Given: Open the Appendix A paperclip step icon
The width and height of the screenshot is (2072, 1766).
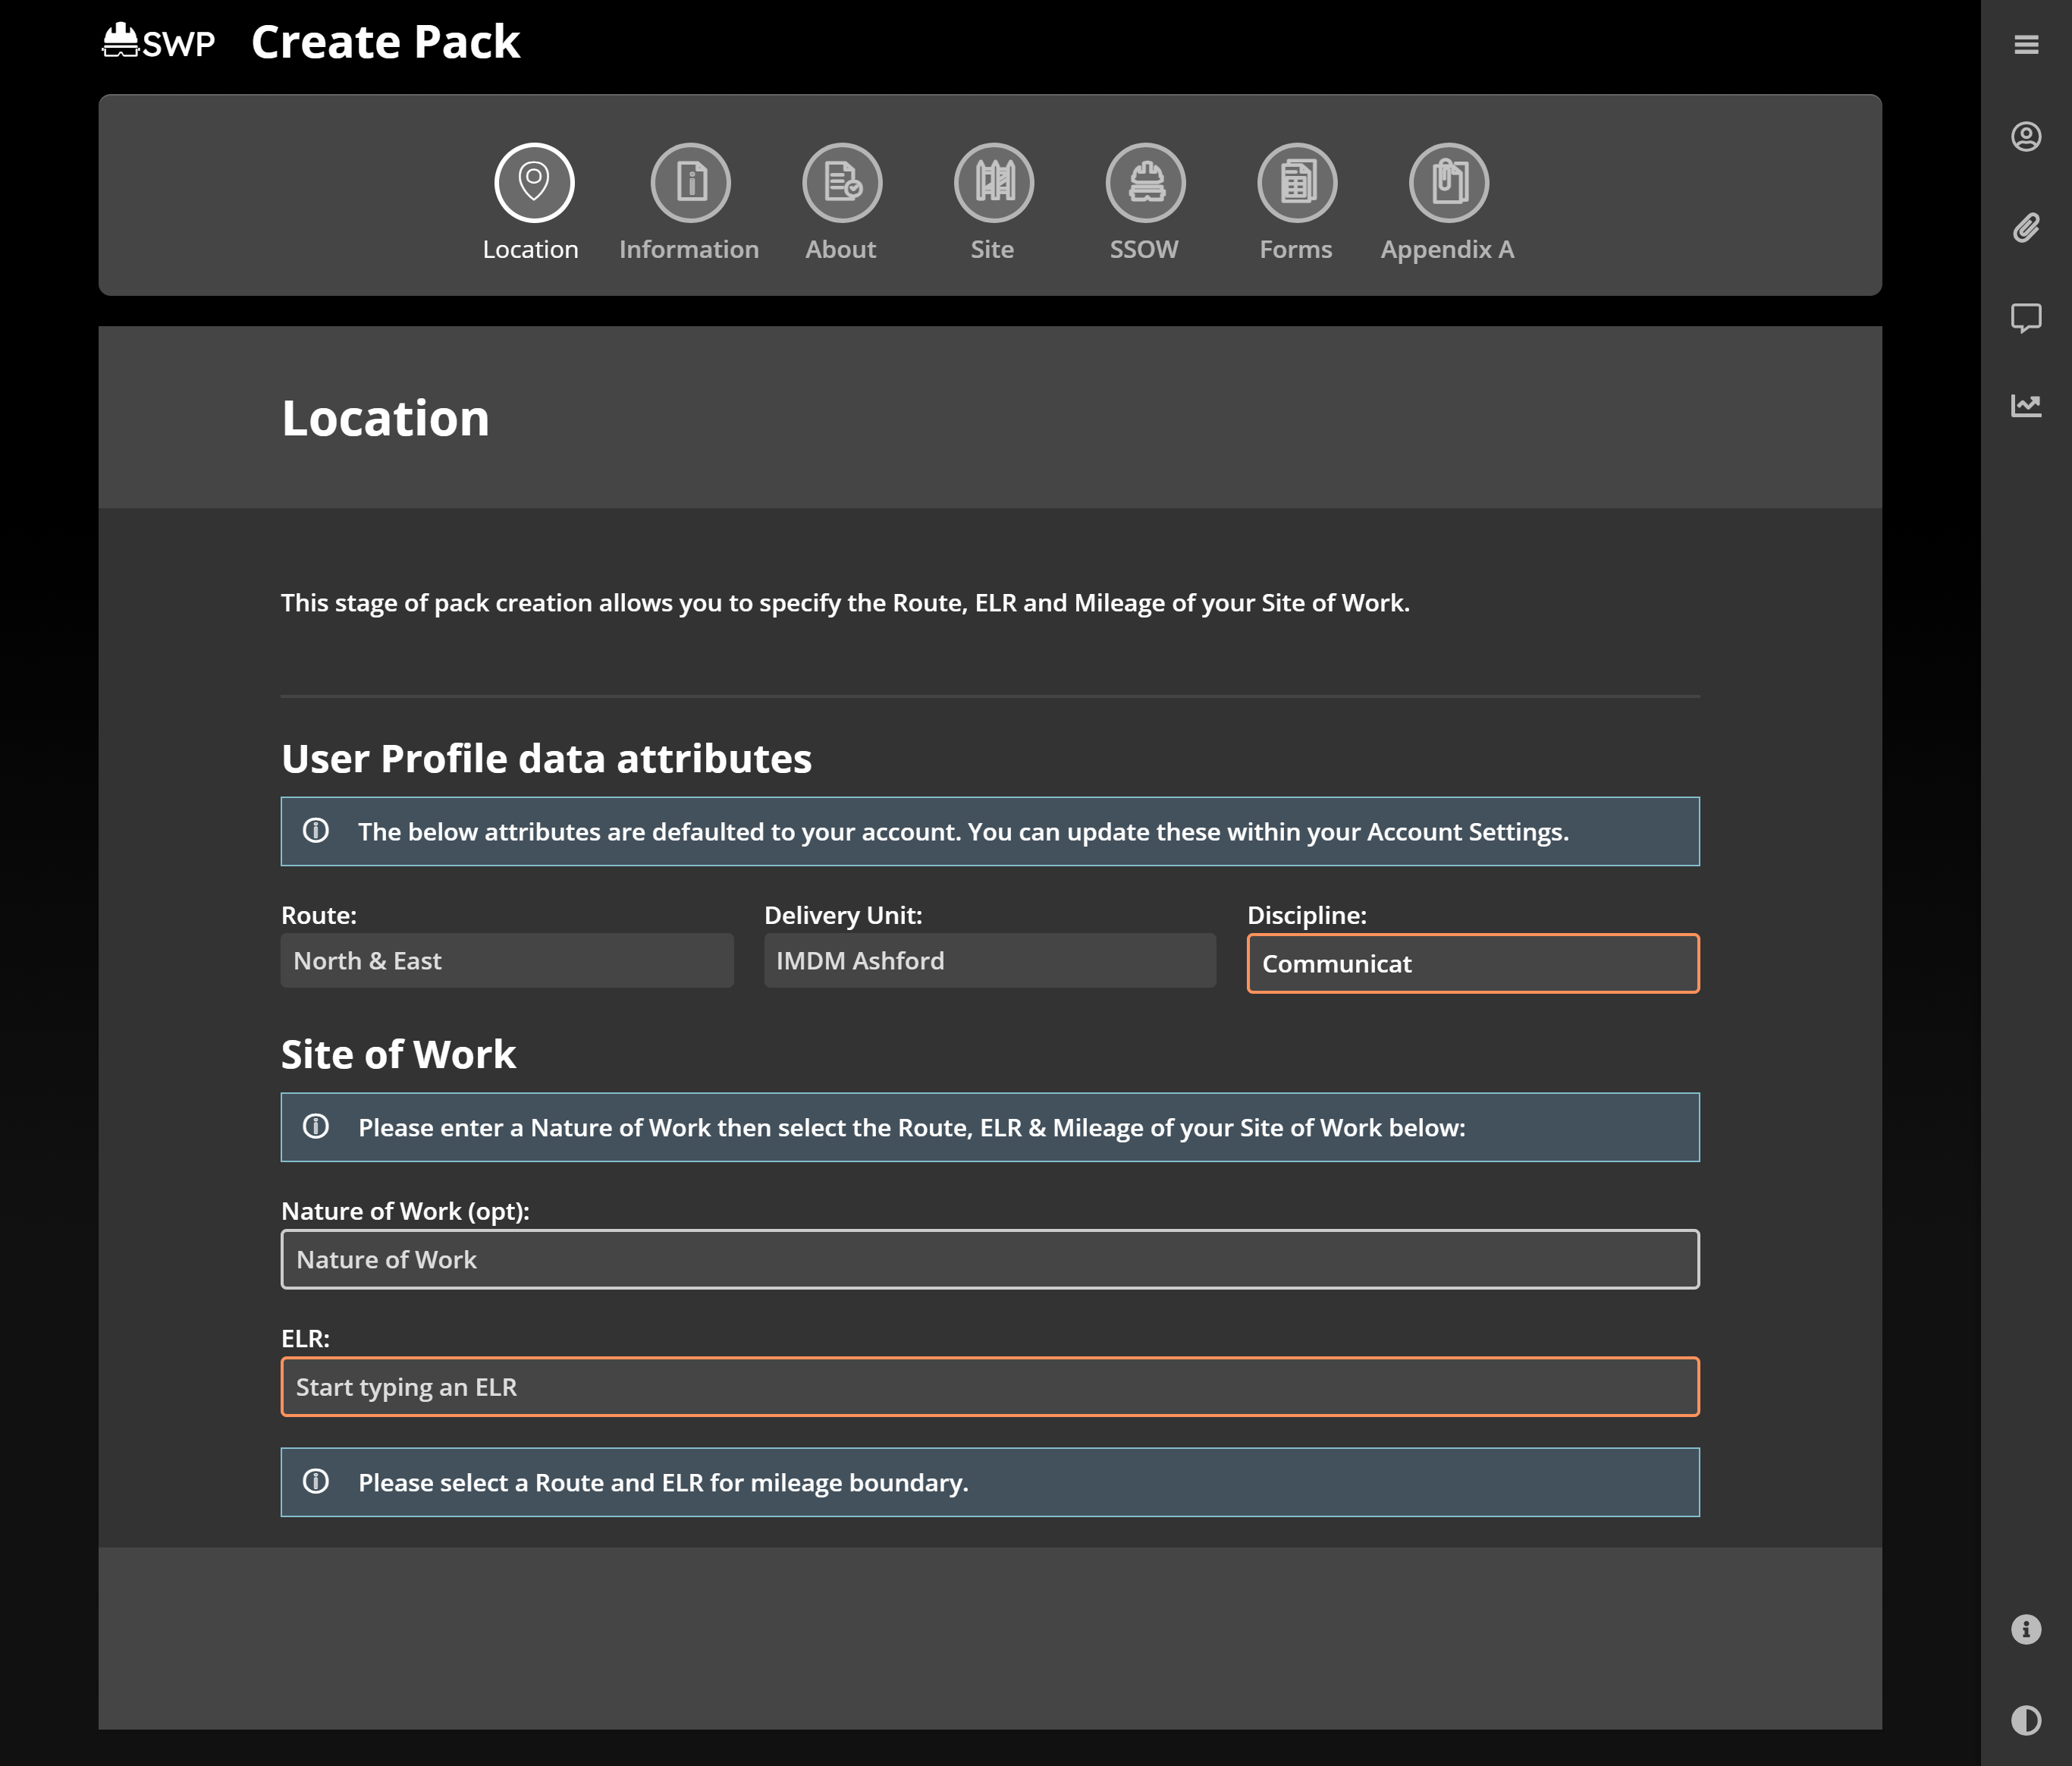Looking at the screenshot, I should point(1447,183).
